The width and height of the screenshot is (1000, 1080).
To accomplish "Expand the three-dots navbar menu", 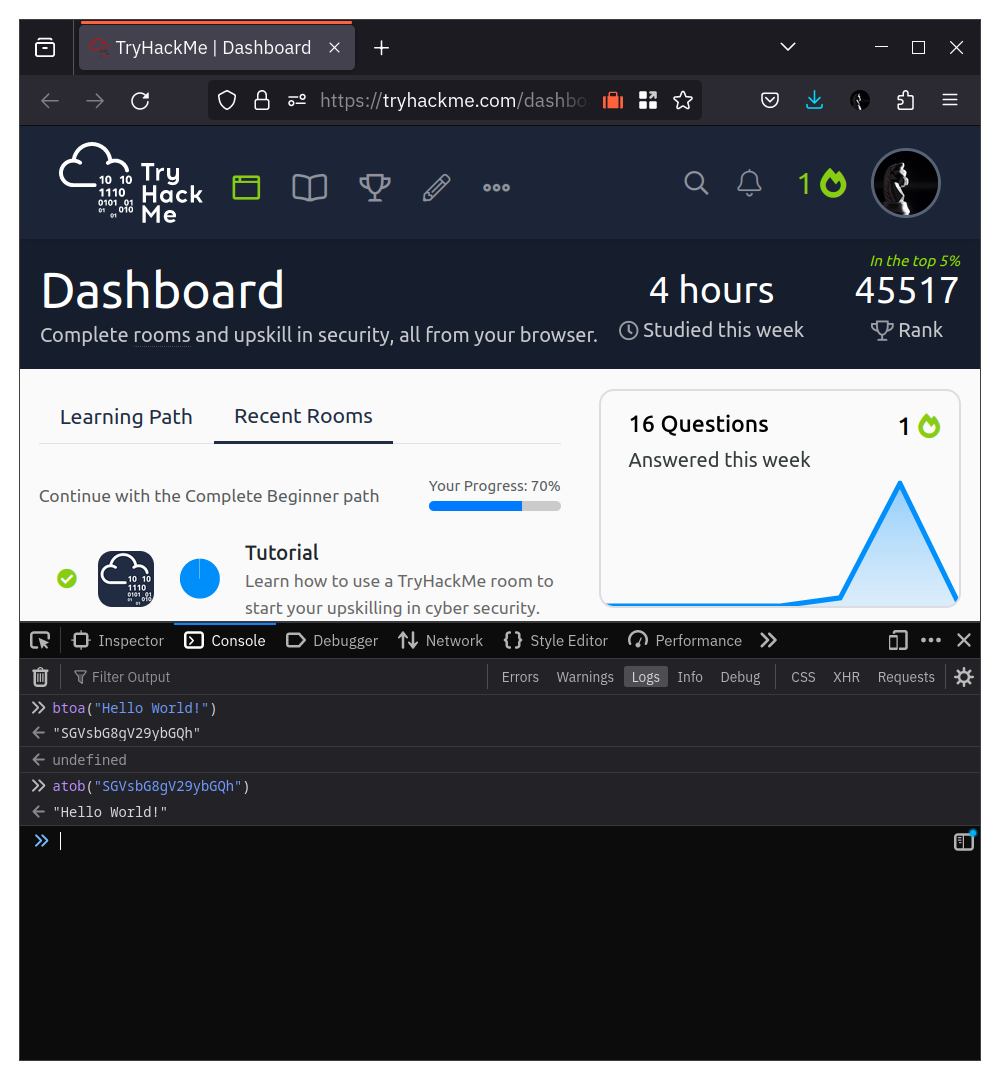I will point(496,187).
